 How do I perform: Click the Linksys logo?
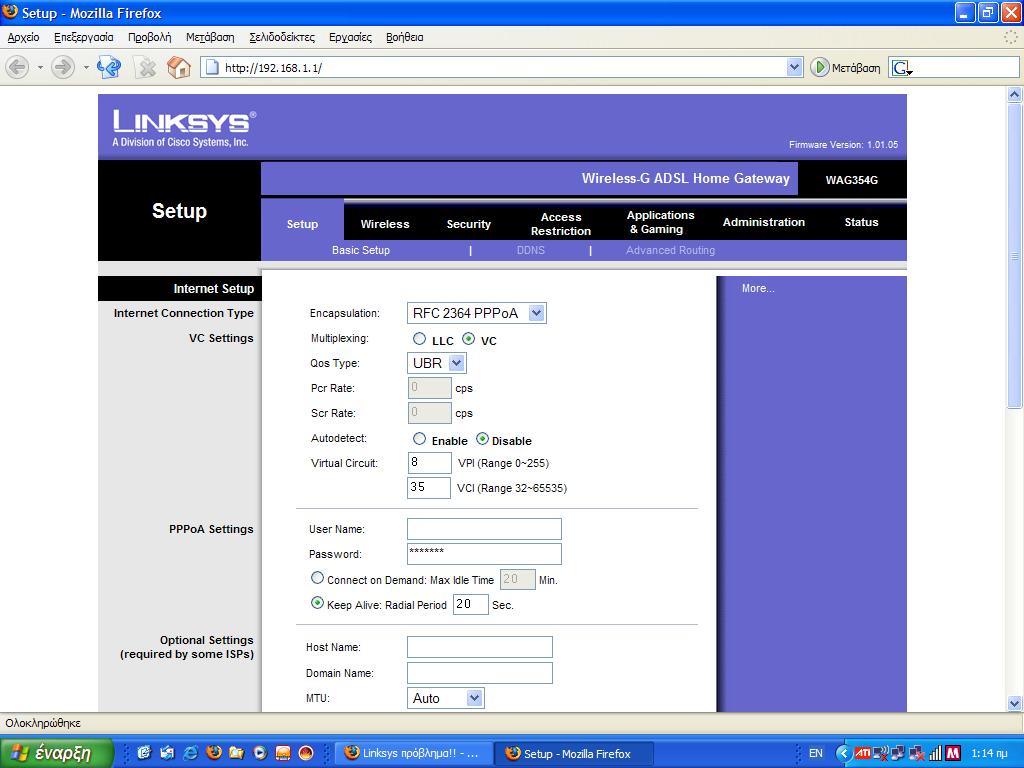pos(184,128)
